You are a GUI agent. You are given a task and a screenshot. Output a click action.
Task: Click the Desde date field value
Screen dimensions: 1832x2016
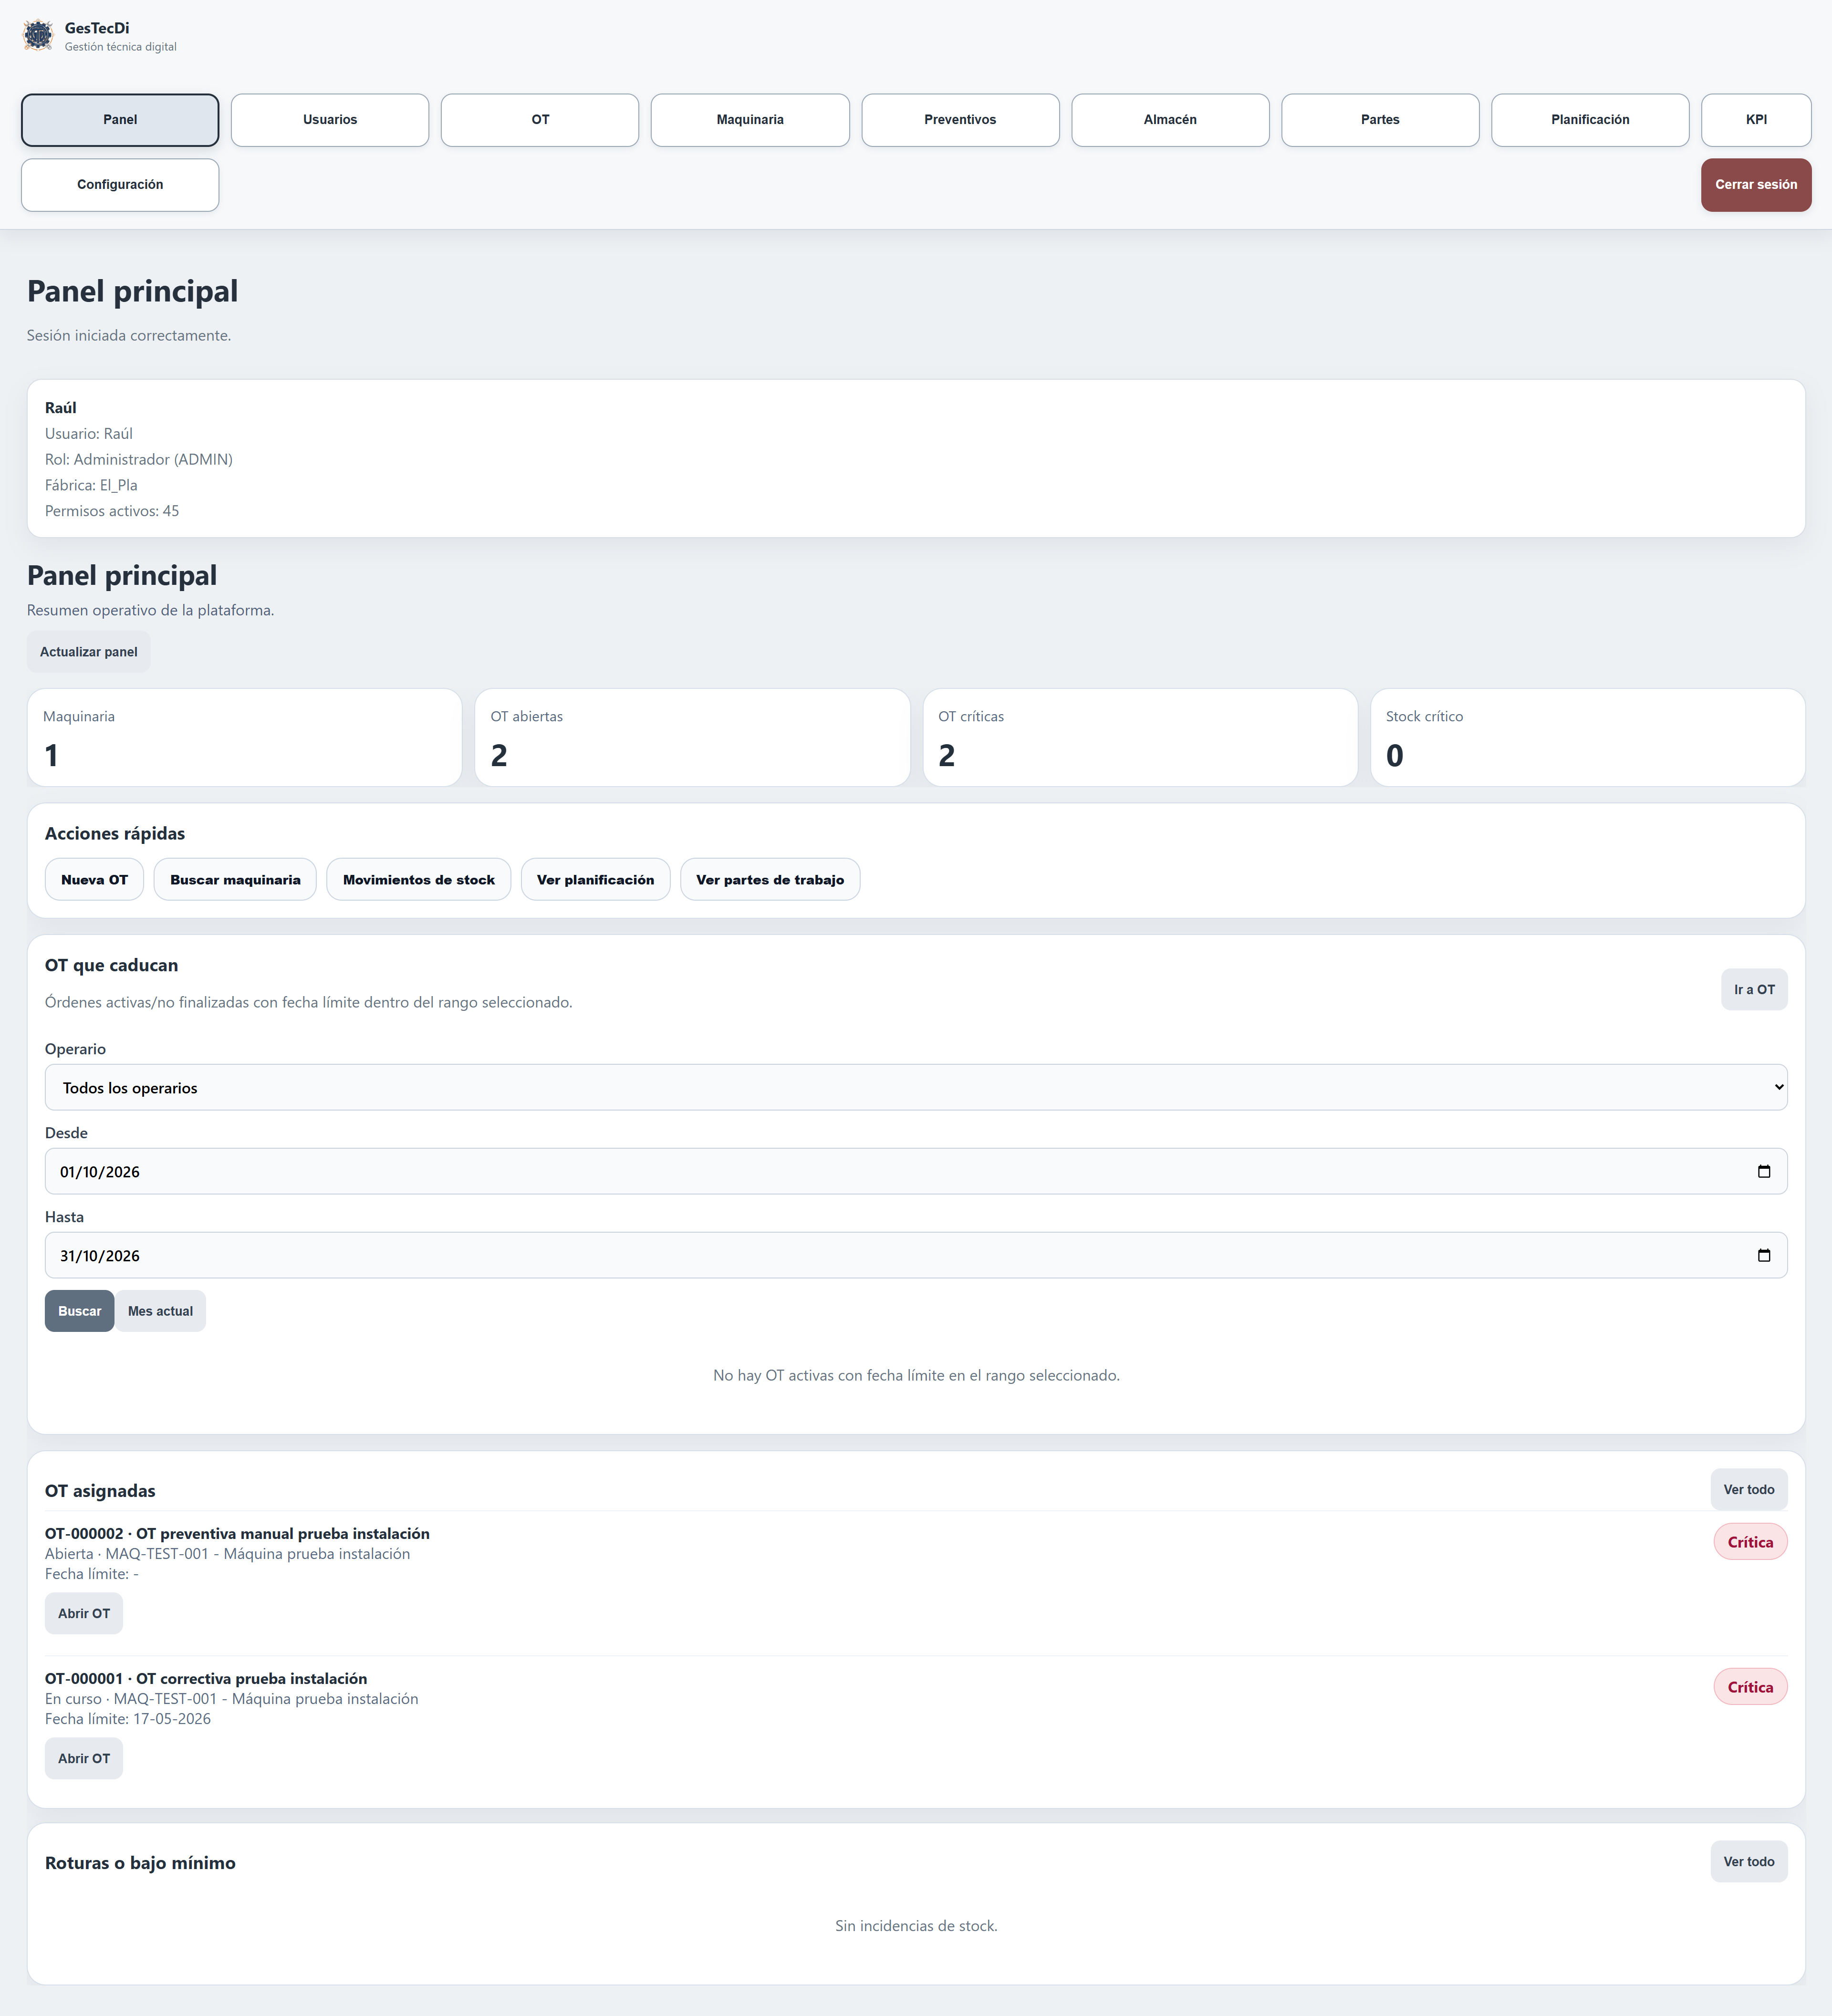(x=100, y=1171)
